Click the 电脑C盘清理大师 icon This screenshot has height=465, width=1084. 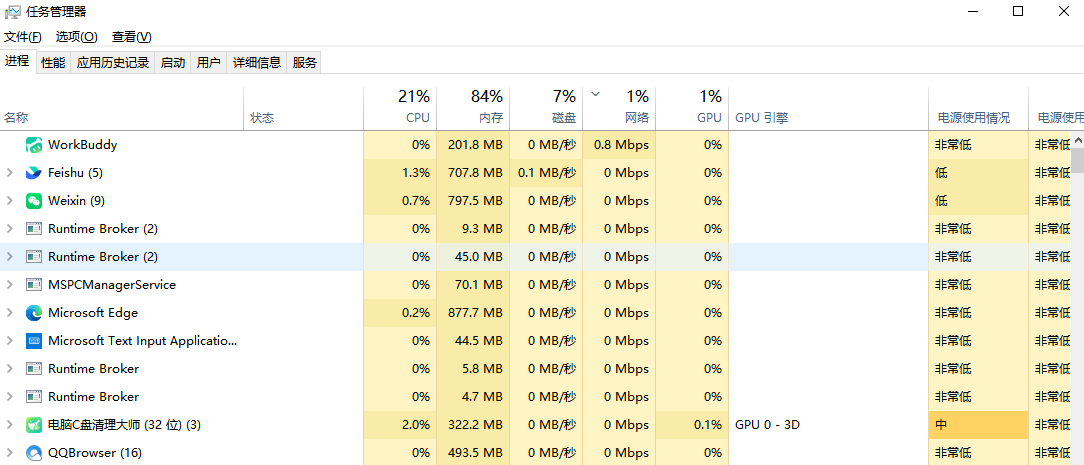34,425
